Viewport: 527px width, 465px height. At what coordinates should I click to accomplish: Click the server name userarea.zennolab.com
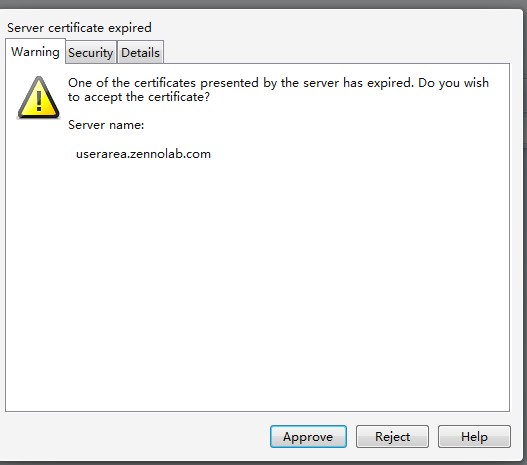[144, 154]
